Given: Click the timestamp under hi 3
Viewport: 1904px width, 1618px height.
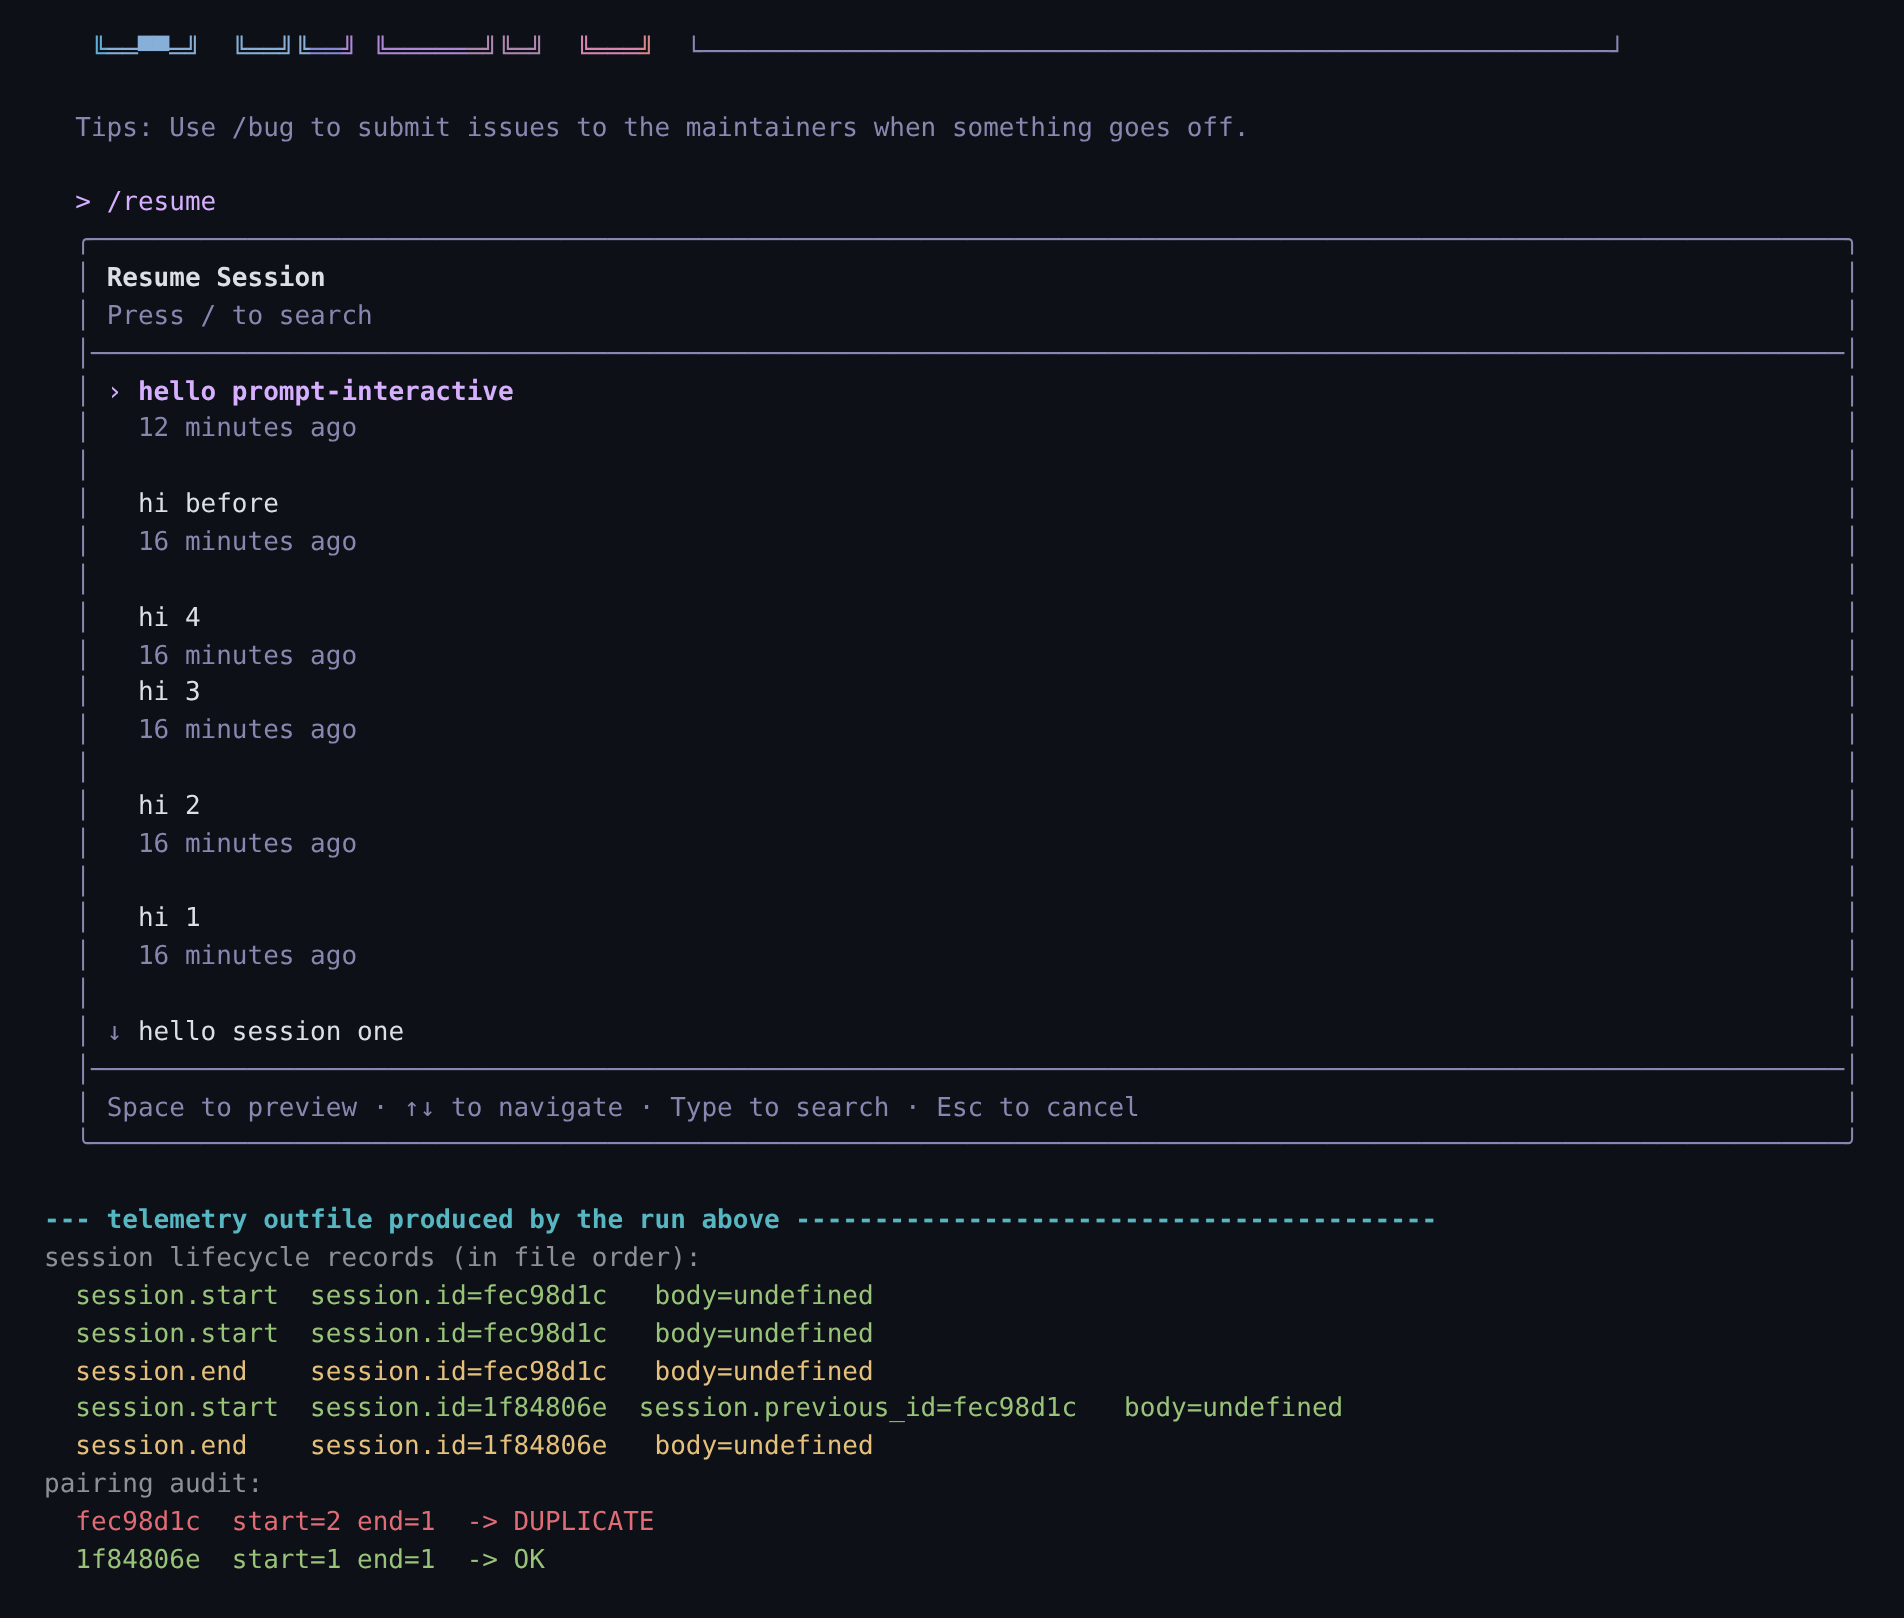Looking at the screenshot, I should 247,730.
